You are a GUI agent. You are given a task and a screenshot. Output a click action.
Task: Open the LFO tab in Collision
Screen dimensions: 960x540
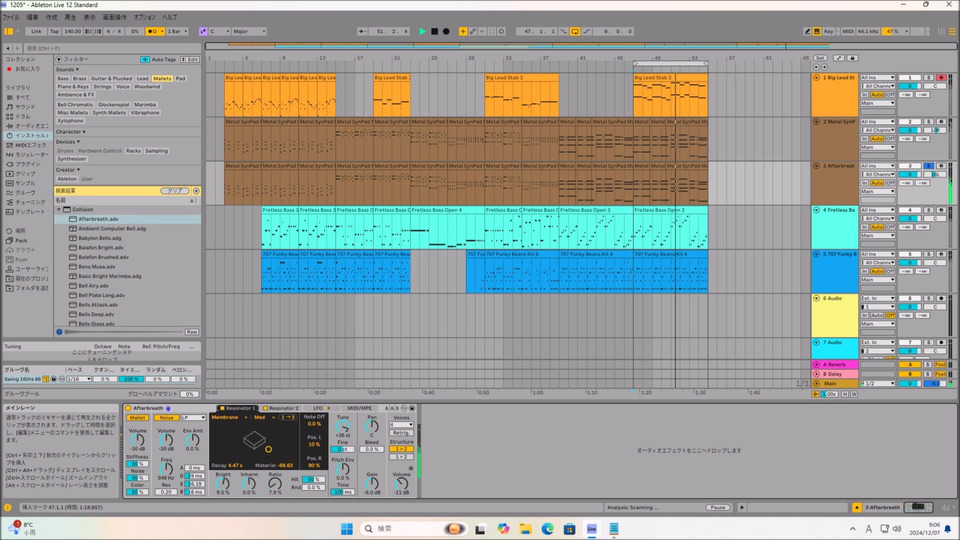click(318, 408)
